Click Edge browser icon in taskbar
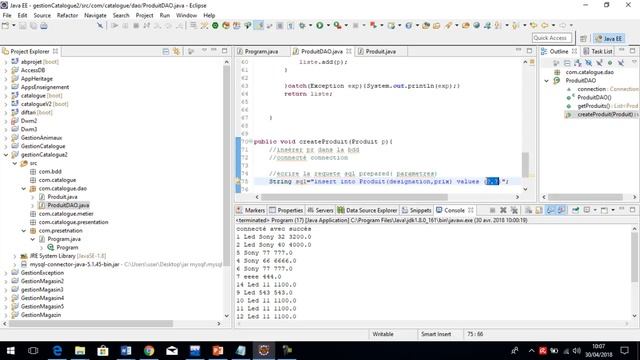The image size is (640, 360). pyautogui.click(x=57, y=351)
